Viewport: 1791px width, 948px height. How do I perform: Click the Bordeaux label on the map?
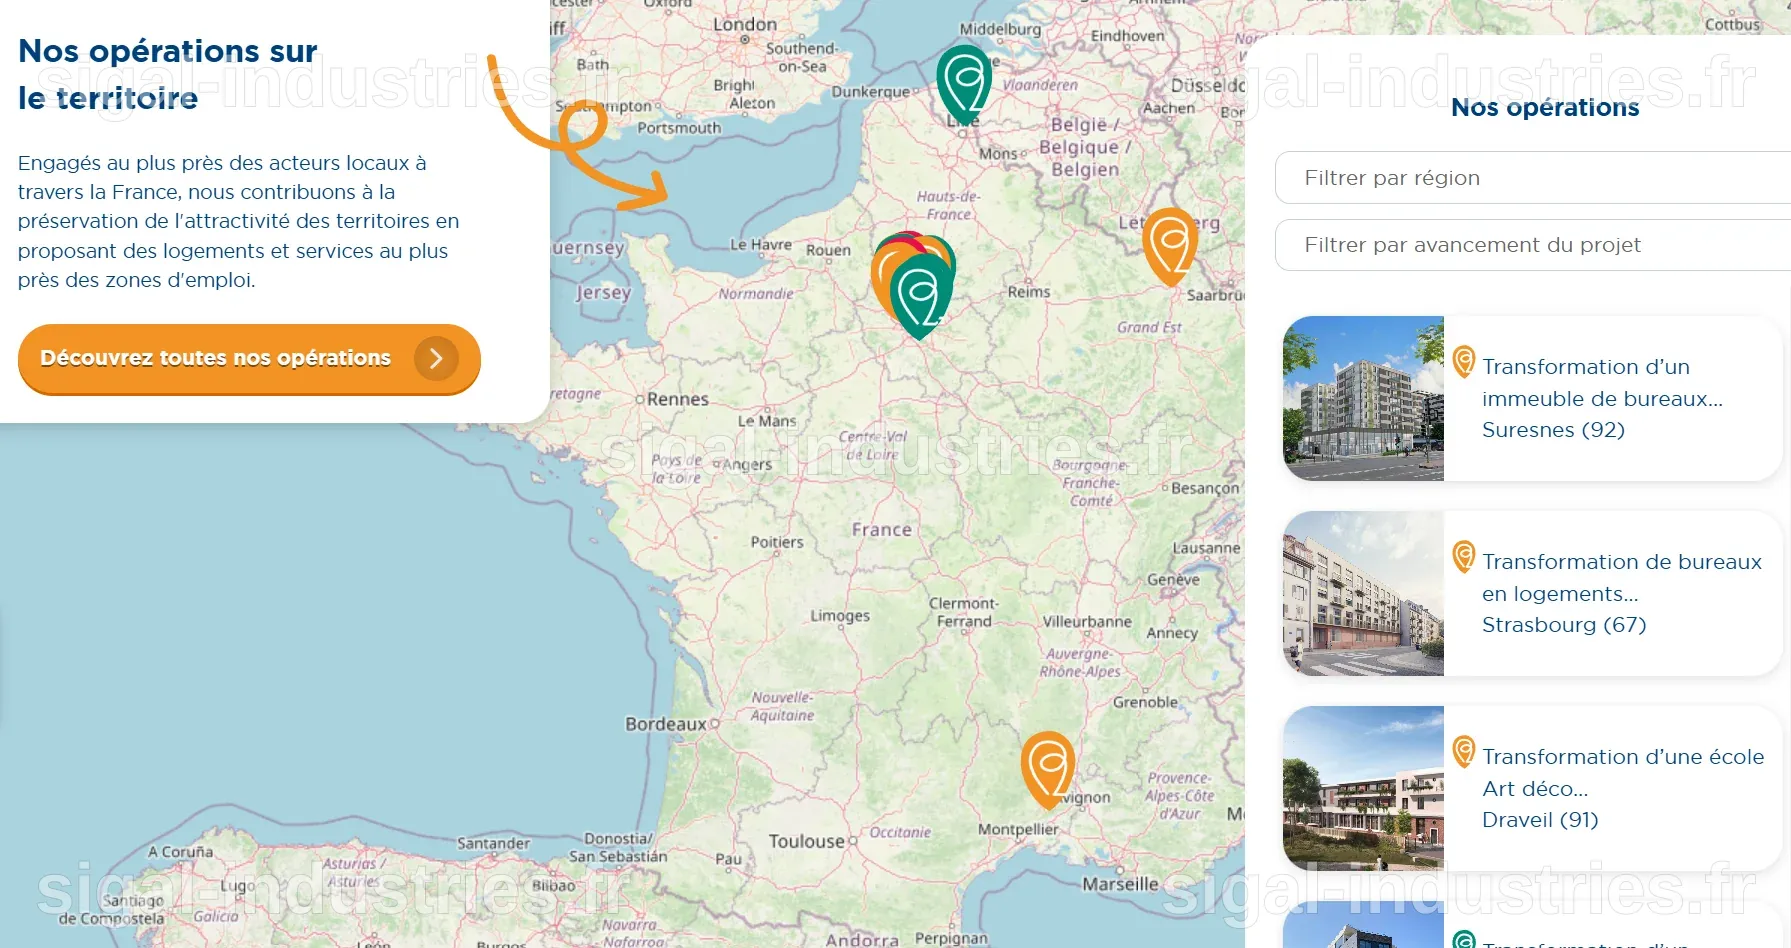[666, 724]
